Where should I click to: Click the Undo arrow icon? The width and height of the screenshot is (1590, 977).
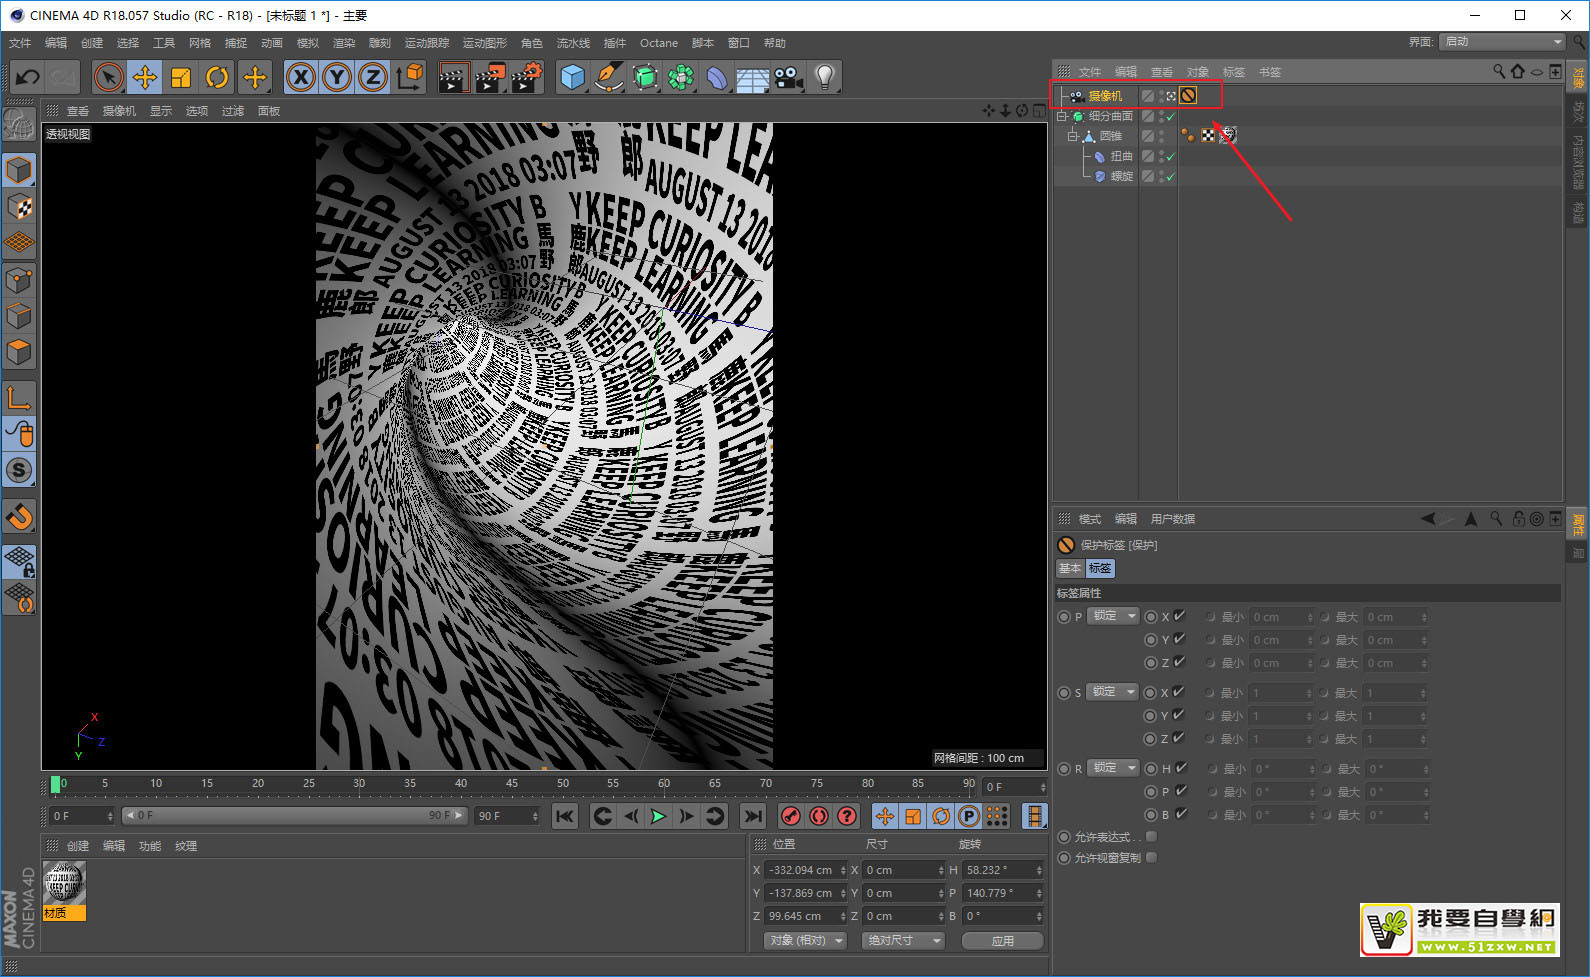28,77
